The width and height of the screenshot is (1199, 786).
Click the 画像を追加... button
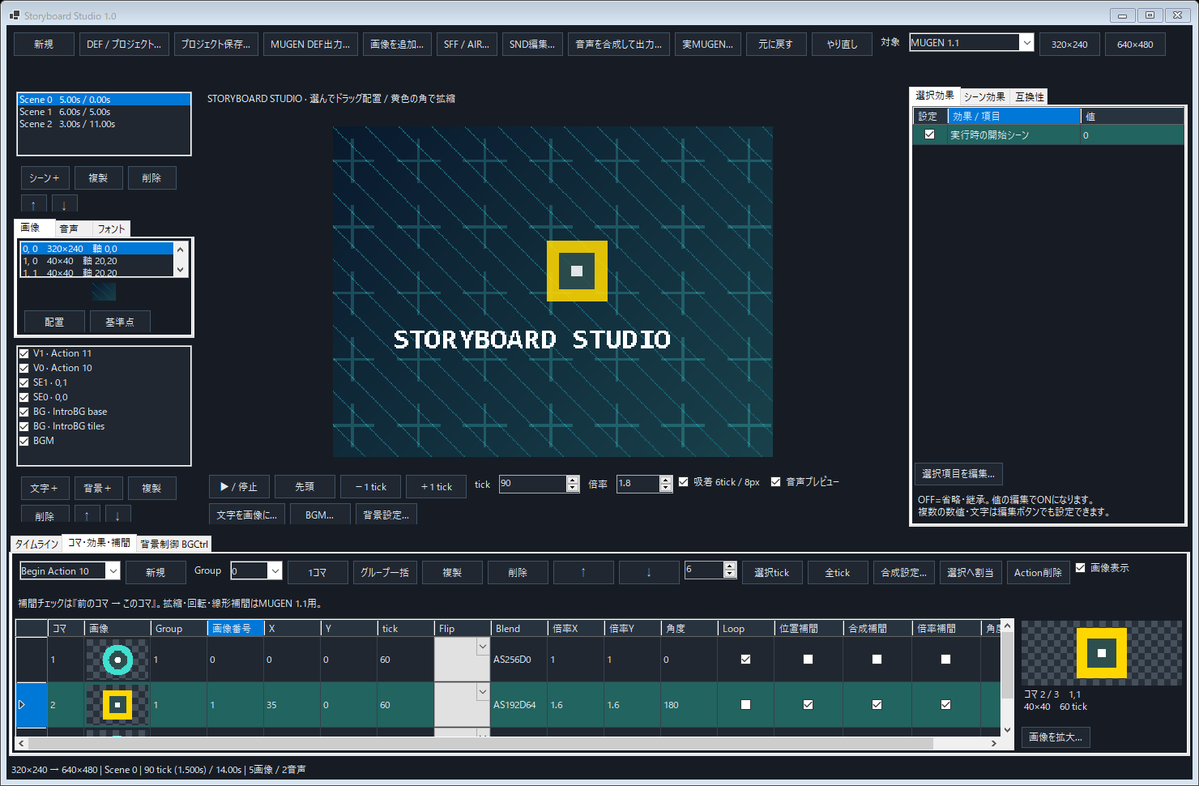point(397,44)
